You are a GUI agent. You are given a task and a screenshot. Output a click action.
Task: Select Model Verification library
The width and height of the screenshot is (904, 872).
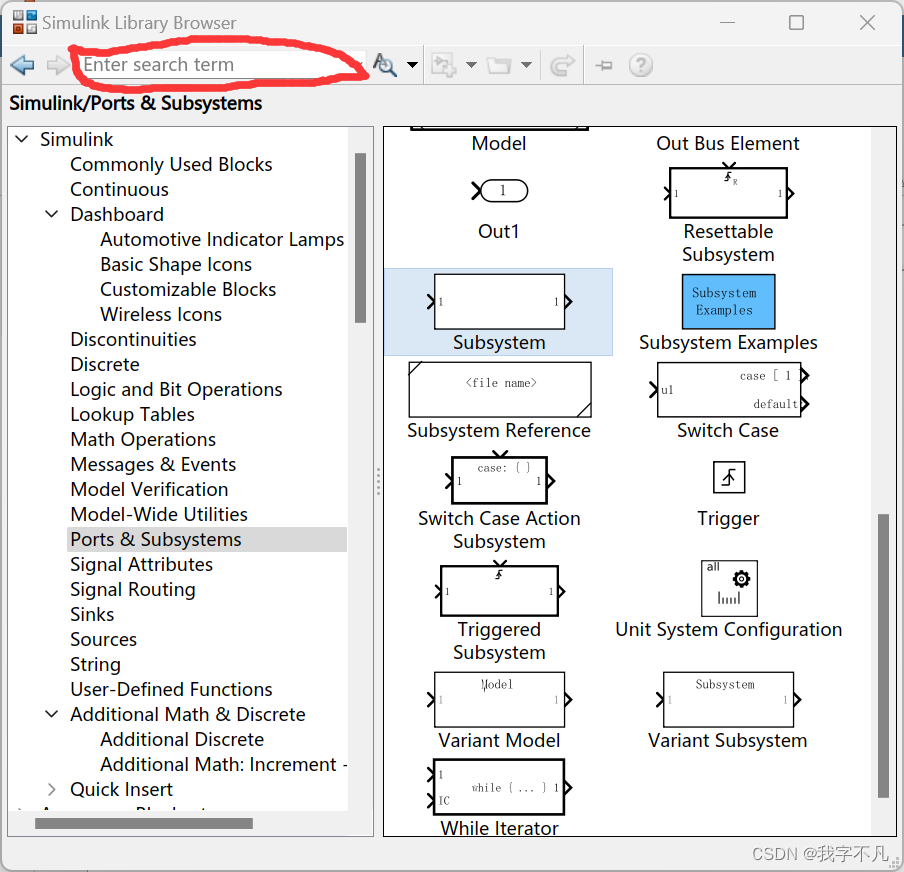149,489
